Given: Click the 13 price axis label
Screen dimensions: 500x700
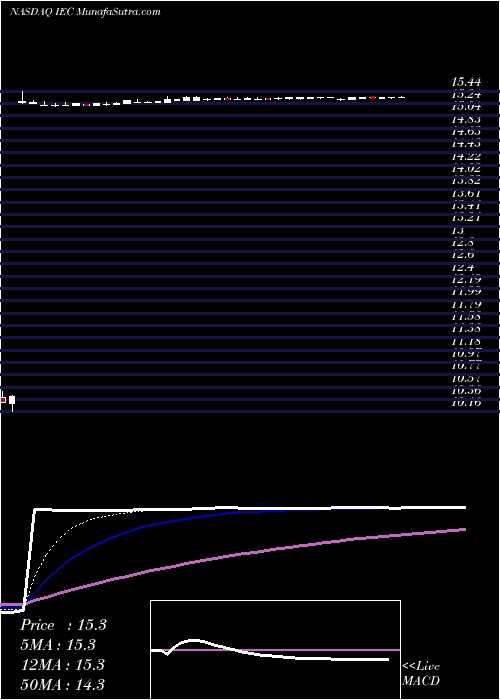Looking at the screenshot, I should (458, 231).
